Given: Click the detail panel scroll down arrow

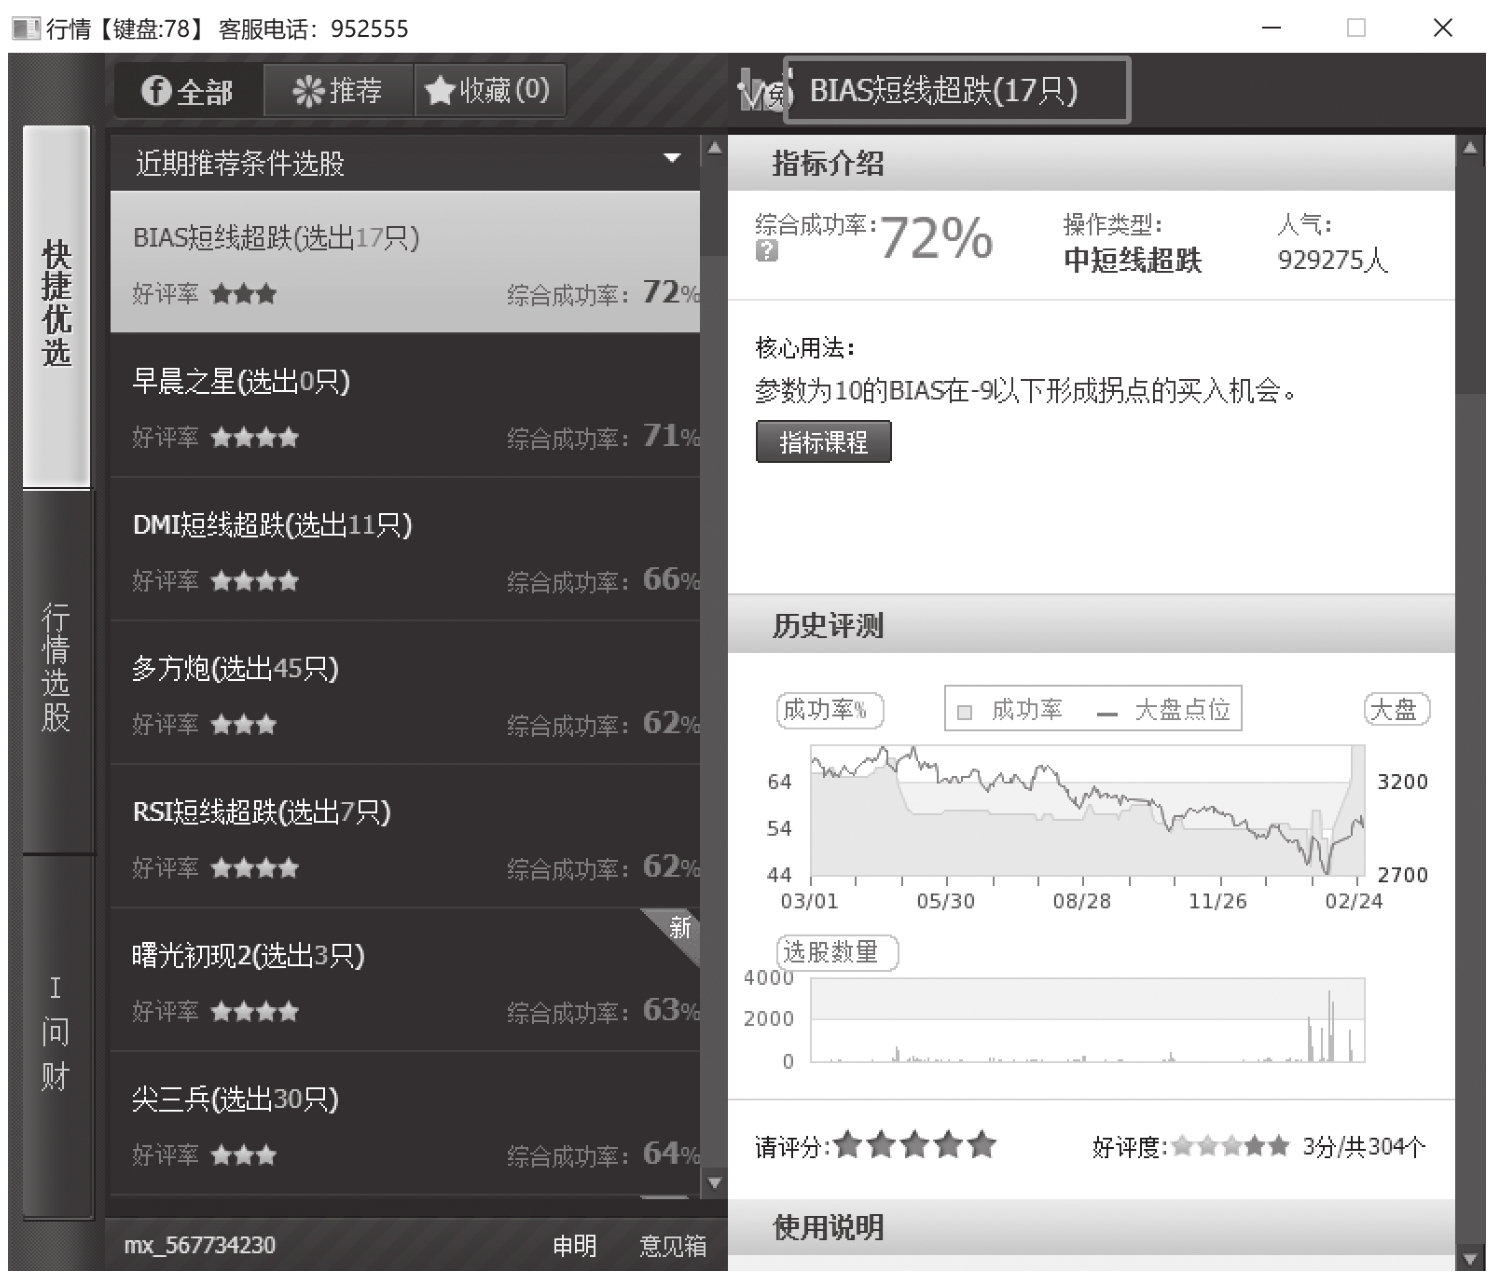Looking at the screenshot, I should coord(1469,1259).
